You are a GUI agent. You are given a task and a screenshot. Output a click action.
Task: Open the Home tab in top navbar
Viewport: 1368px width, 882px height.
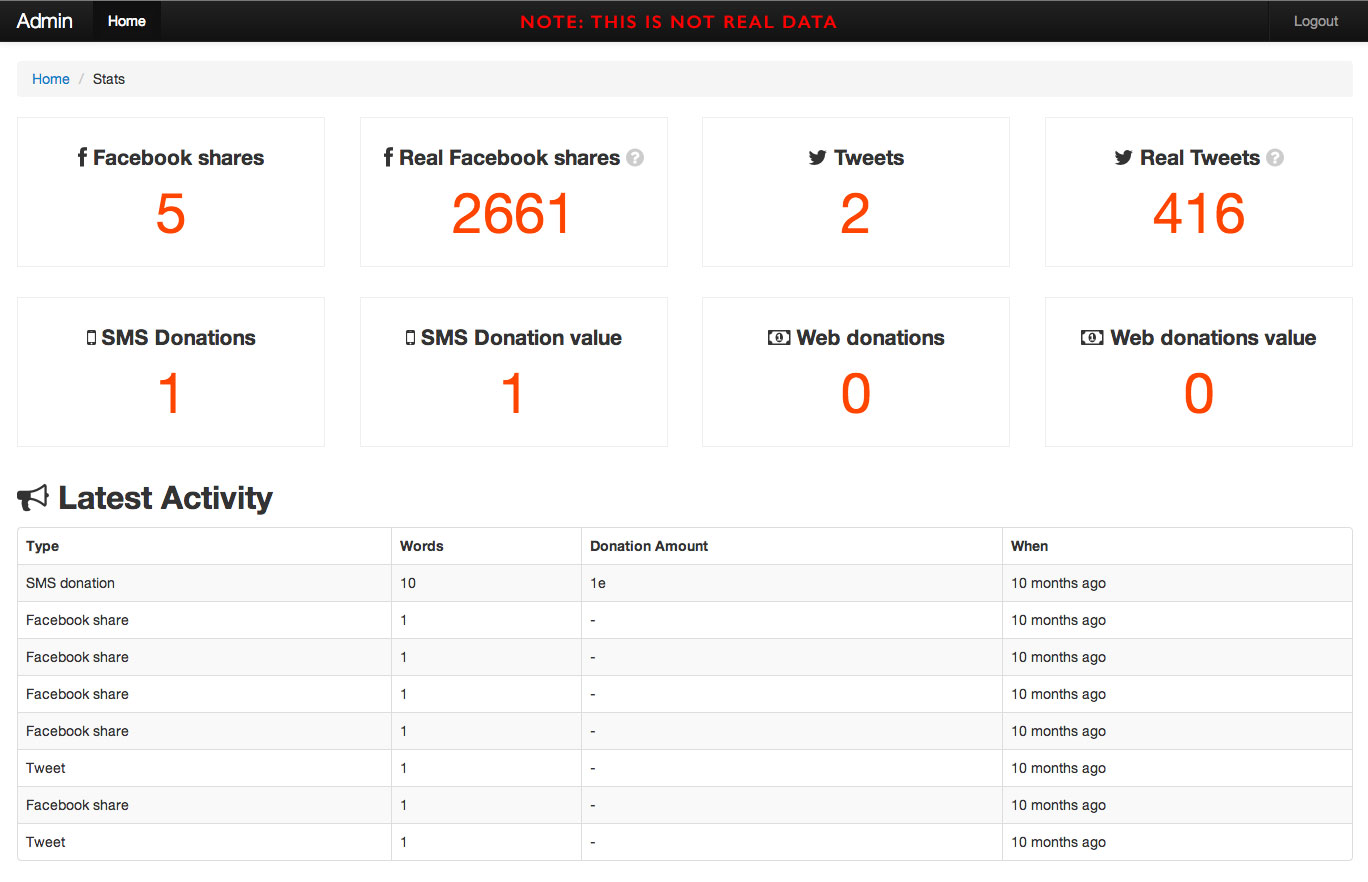click(x=127, y=21)
